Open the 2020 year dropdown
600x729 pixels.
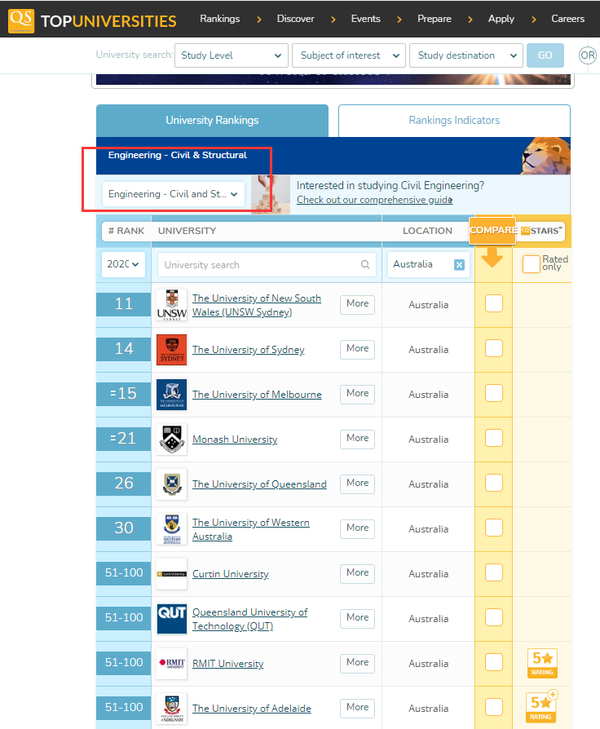(x=123, y=264)
